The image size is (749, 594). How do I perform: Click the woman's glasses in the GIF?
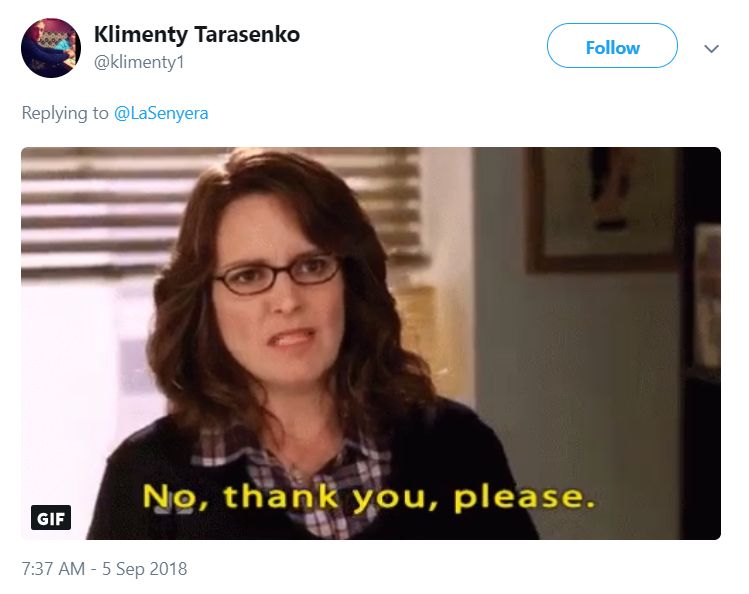click(x=277, y=275)
